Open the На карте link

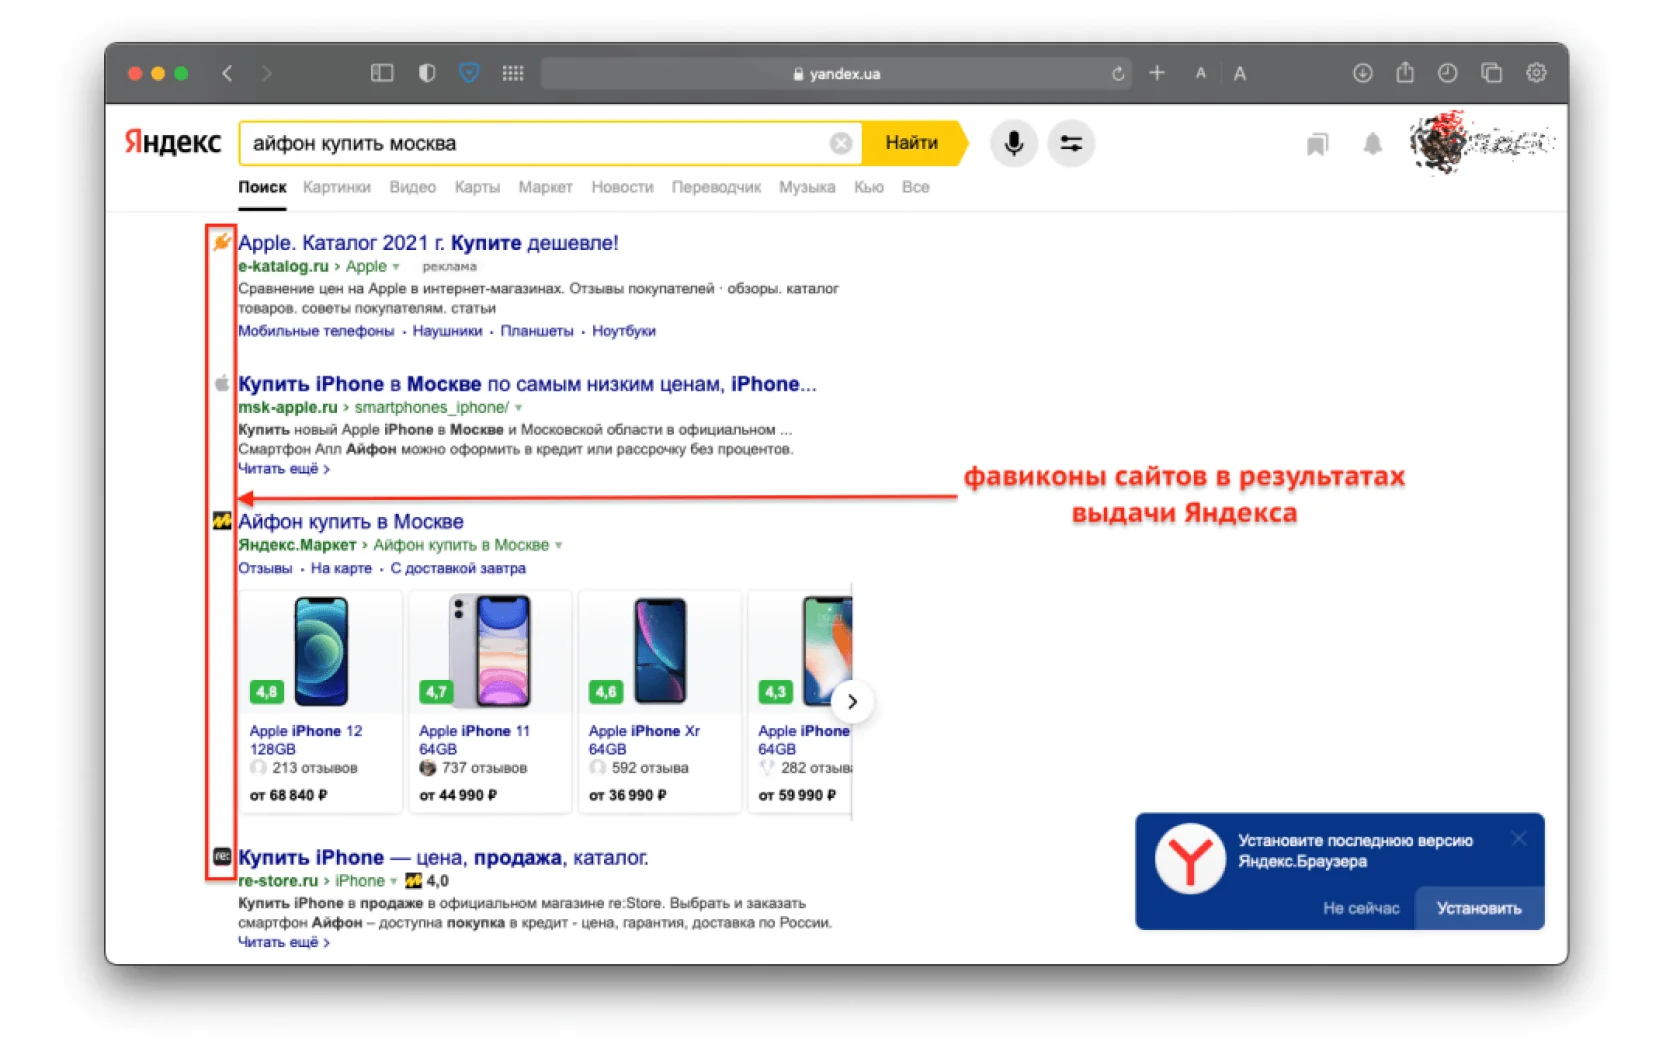coord(341,568)
